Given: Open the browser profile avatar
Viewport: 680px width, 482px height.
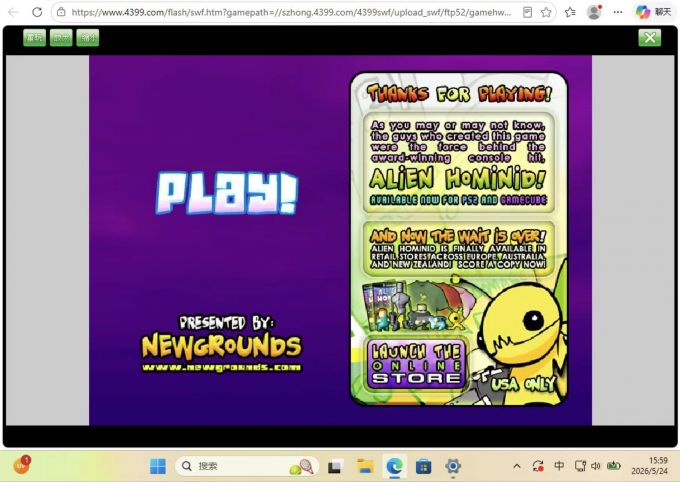Looking at the screenshot, I should pyautogui.click(x=594, y=12).
